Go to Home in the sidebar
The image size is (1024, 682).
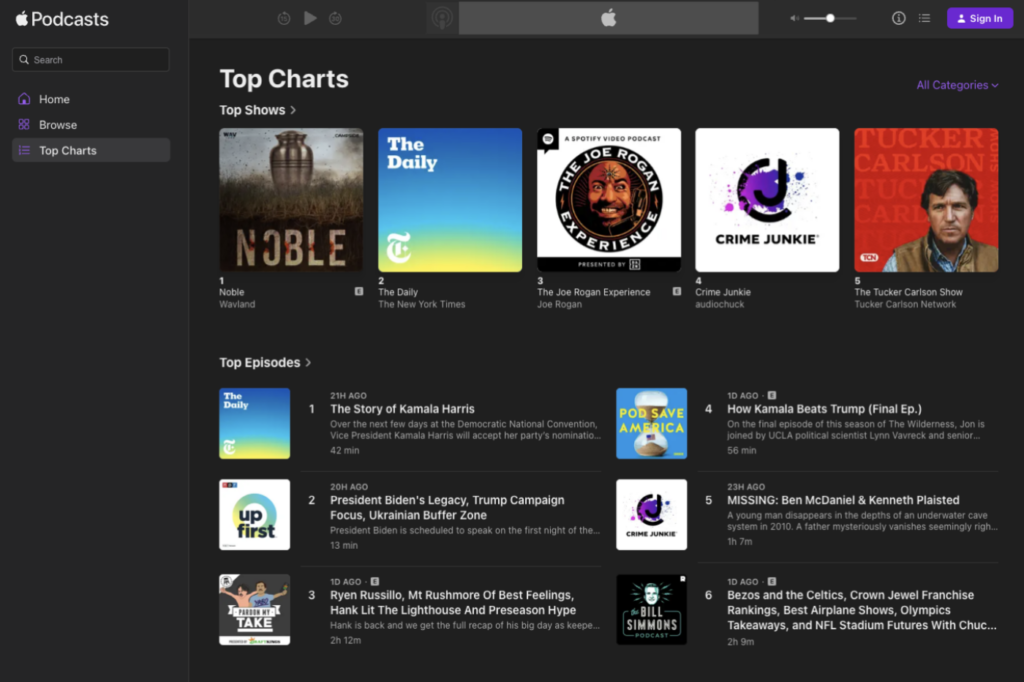[x=91, y=99]
